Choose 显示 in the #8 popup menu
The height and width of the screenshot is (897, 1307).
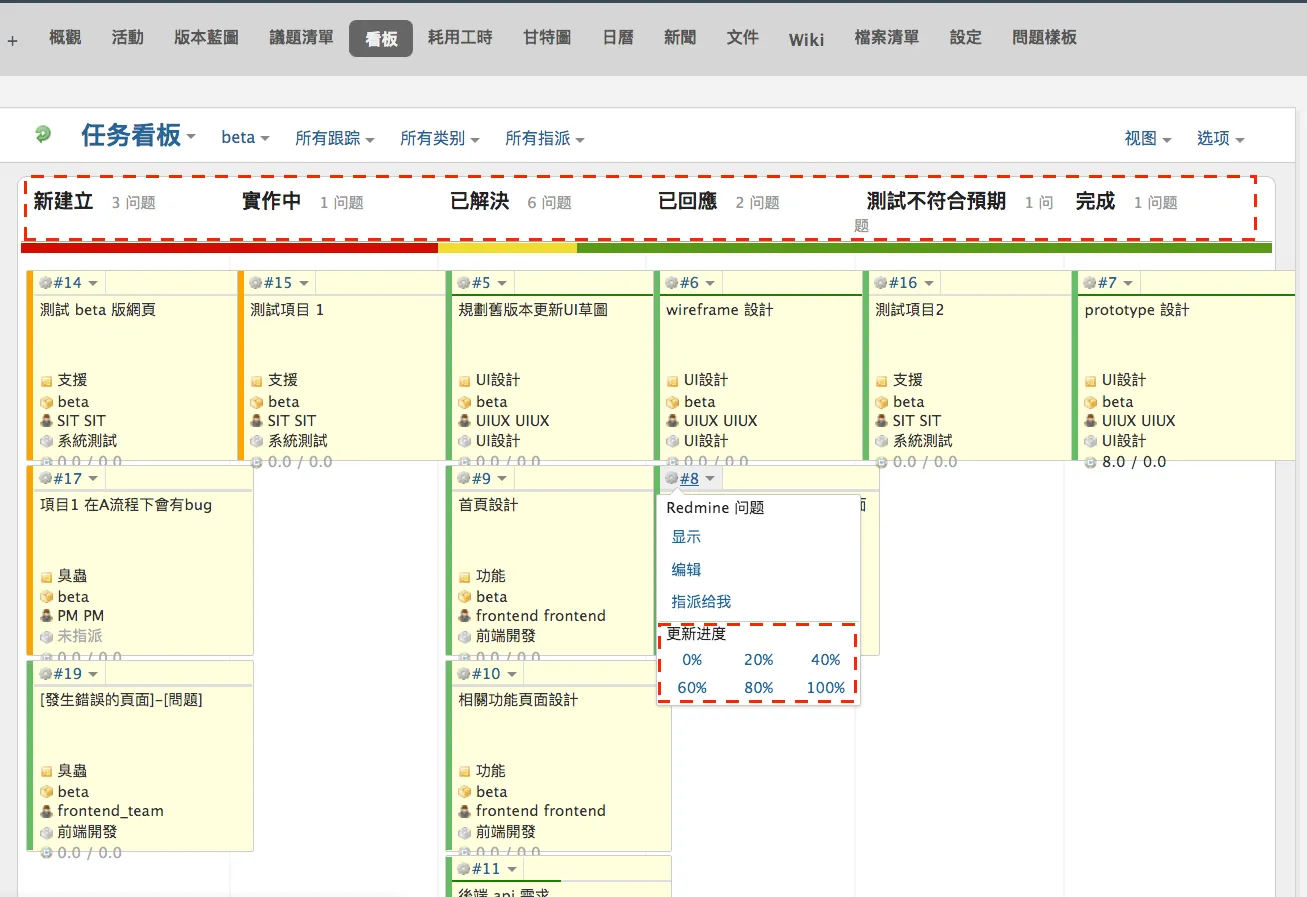(x=686, y=537)
